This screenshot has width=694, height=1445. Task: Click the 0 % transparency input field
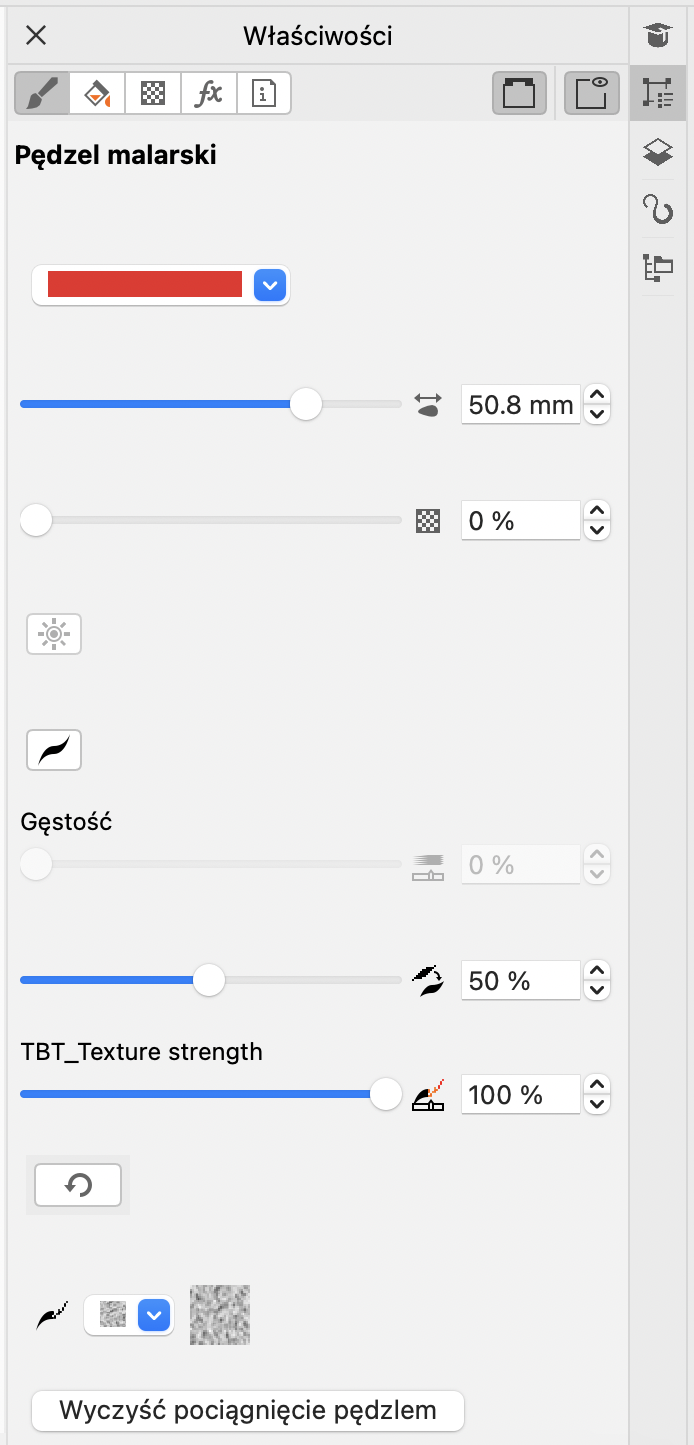click(x=520, y=520)
